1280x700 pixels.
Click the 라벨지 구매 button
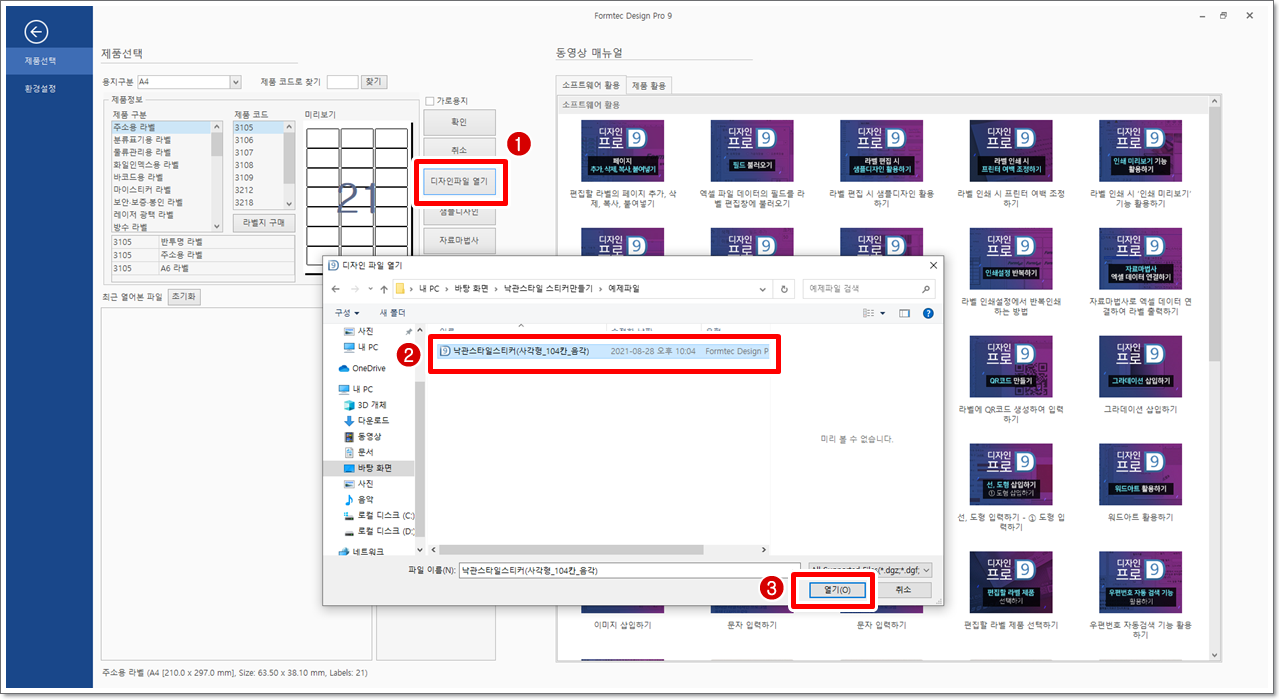pos(263,223)
